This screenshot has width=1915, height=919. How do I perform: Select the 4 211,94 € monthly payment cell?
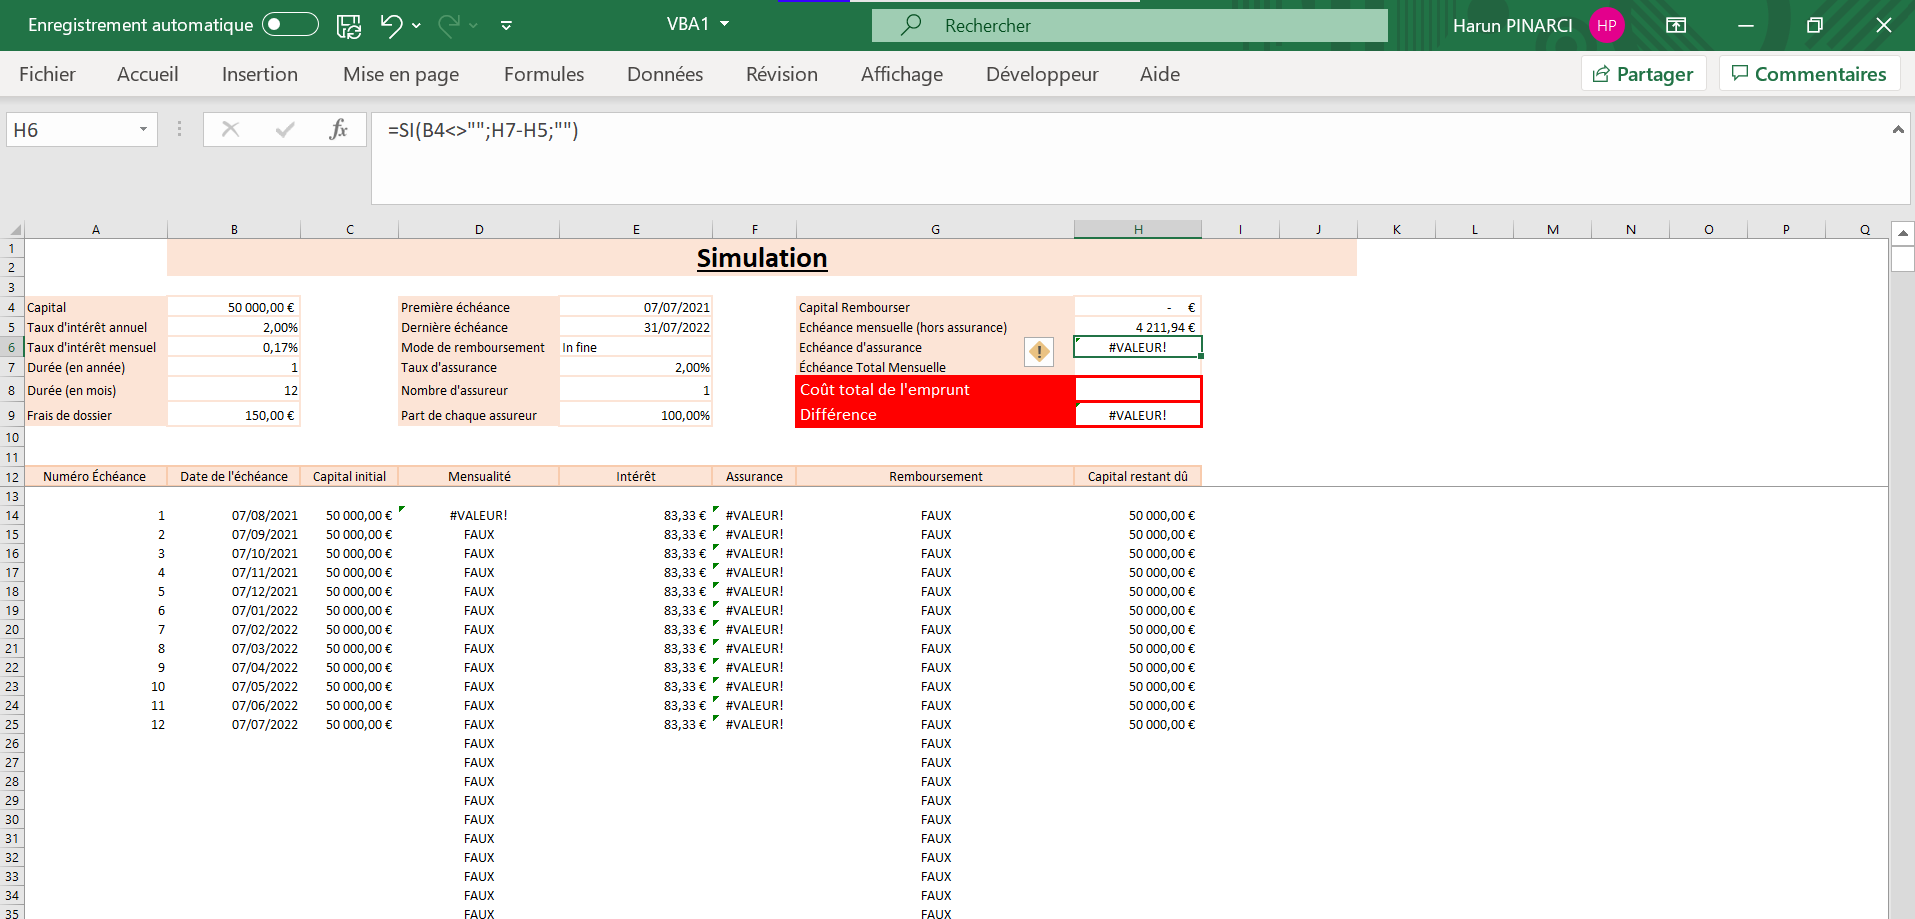pyautogui.click(x=1138, y=327)
